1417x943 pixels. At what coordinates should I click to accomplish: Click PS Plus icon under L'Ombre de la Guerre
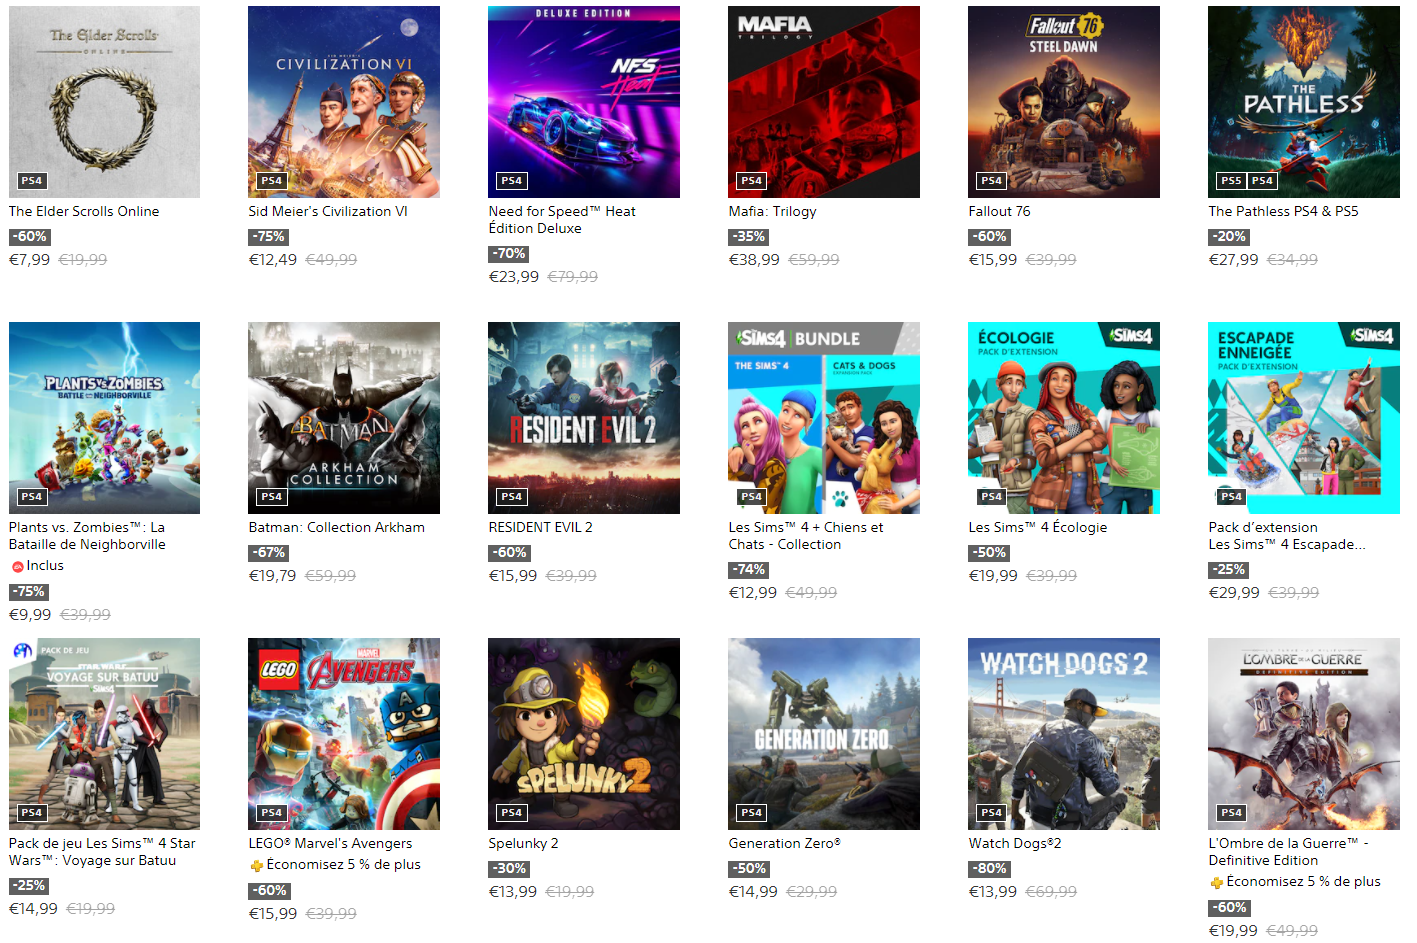coord(1217,883)
